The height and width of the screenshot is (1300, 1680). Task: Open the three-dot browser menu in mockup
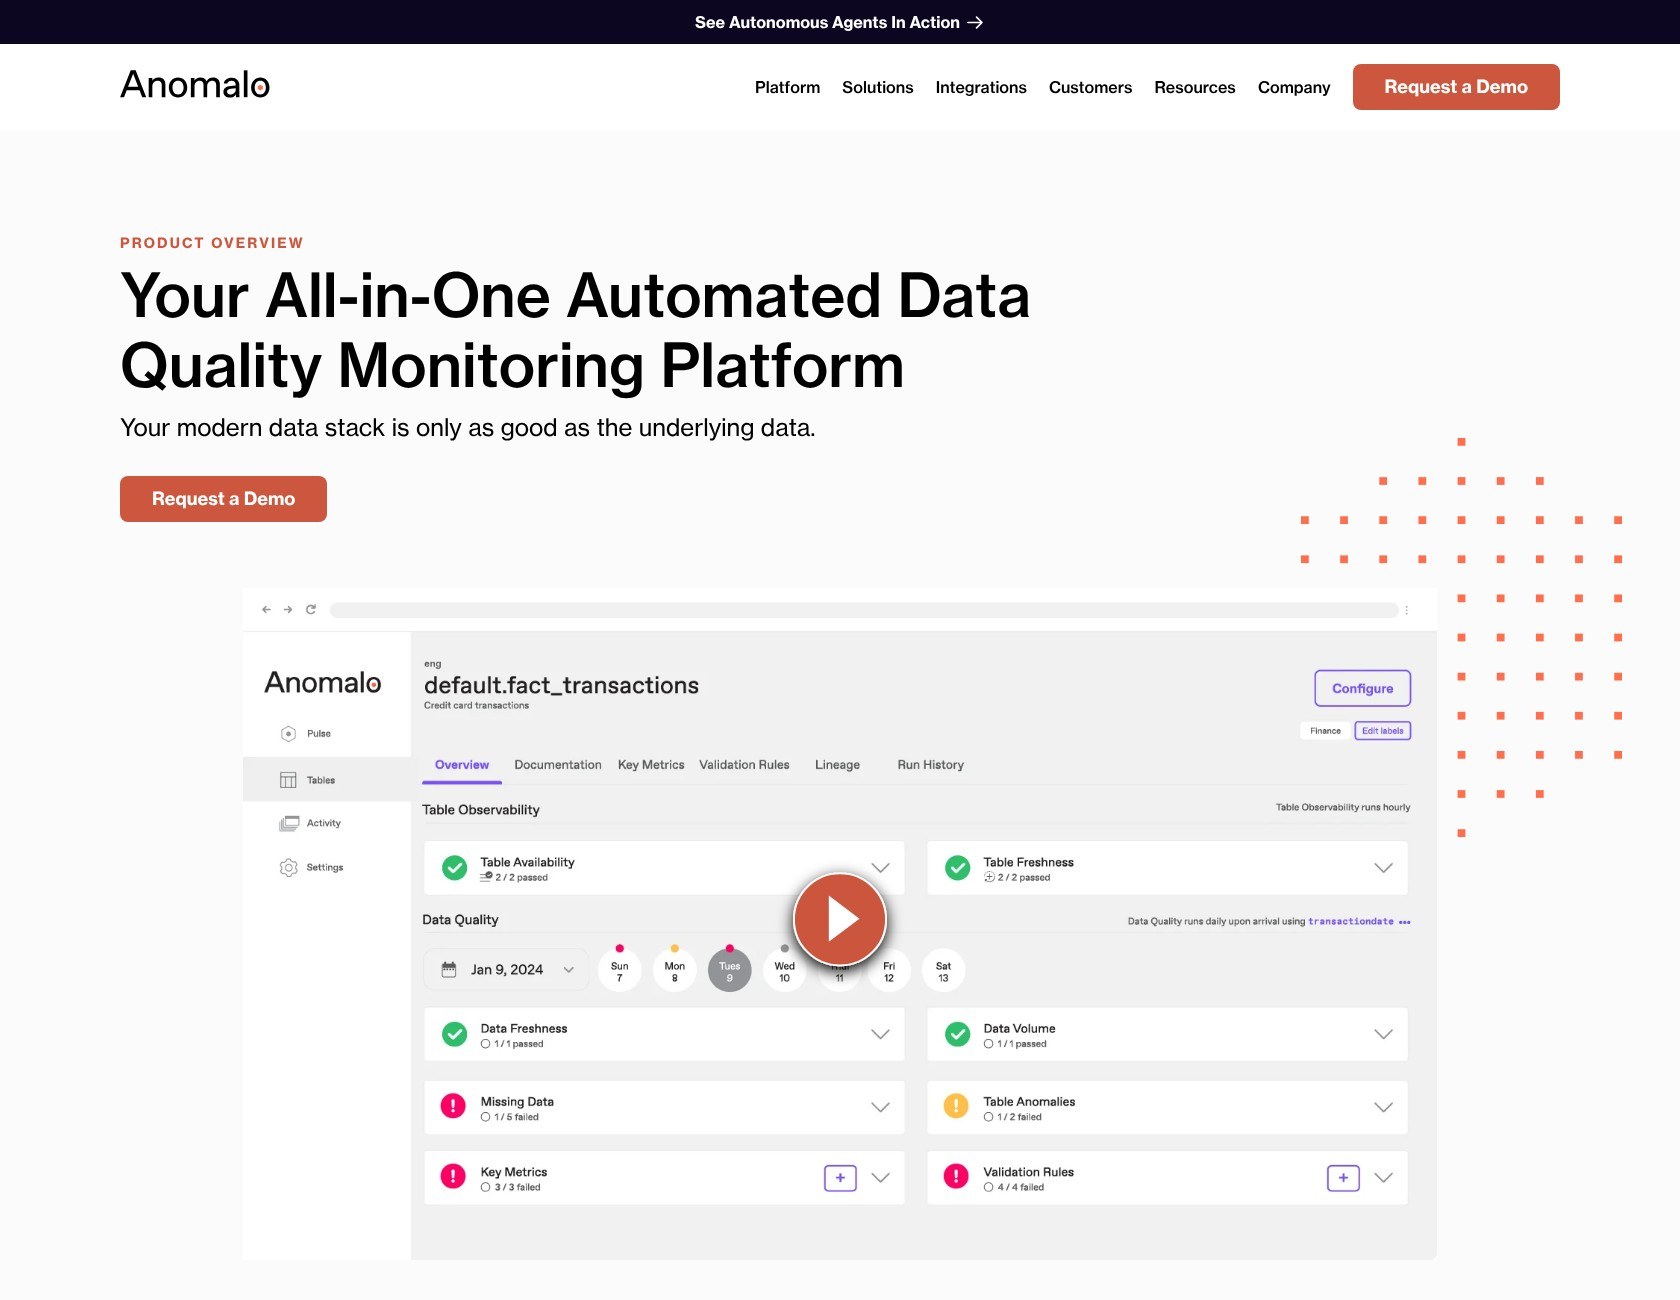(x=1406, y=610)
